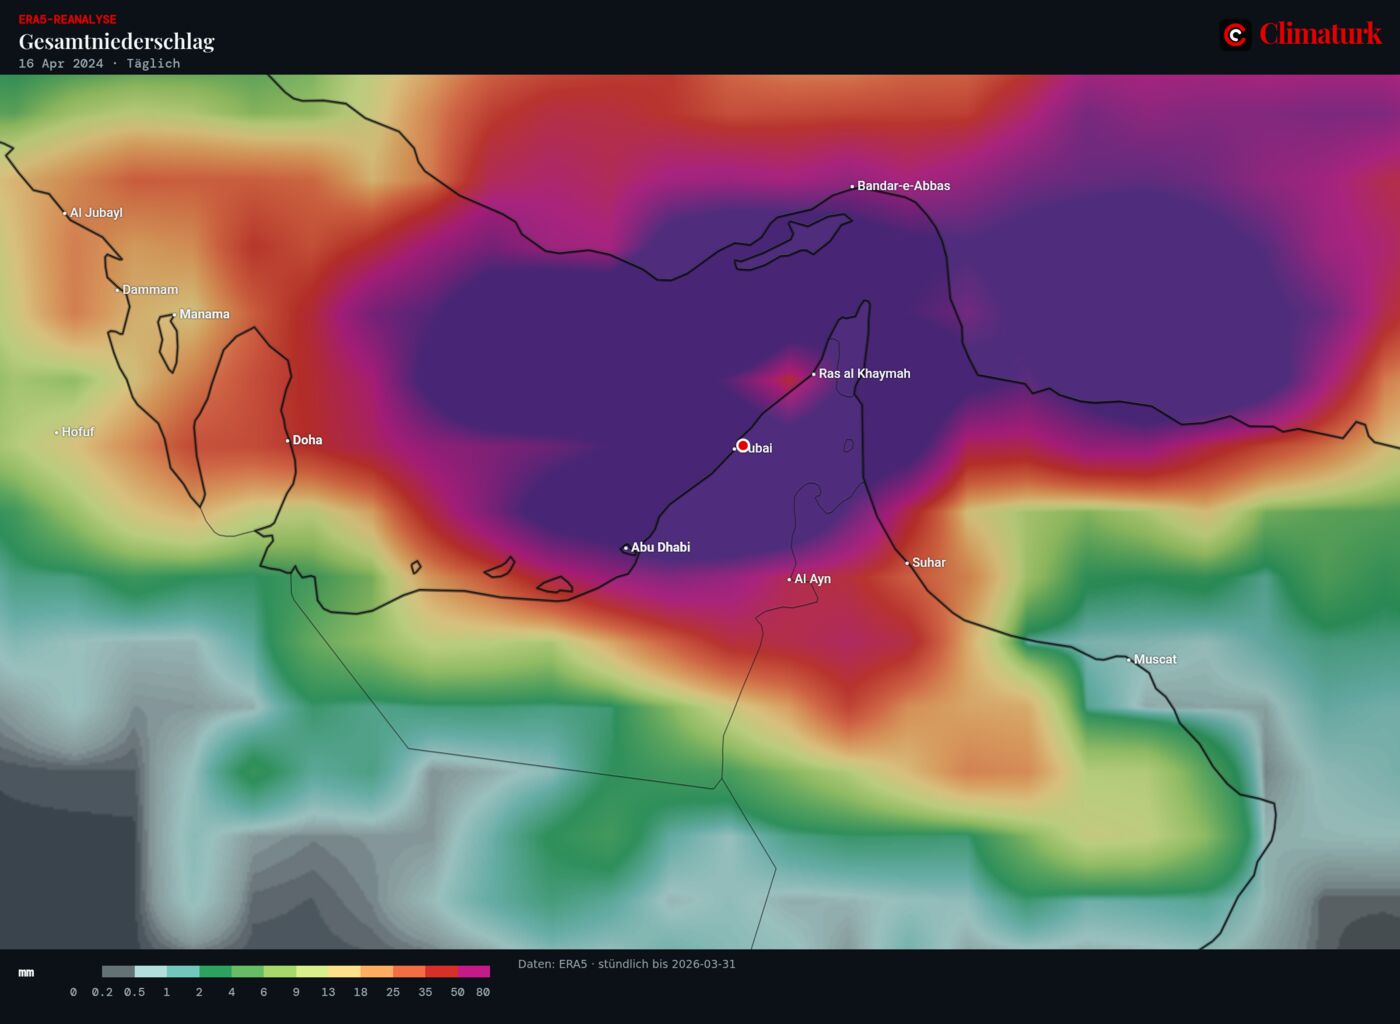Viewport: 1400px width, 1024px height.
Task: Click the Ras al Khaymah city label
Action: coord(864,374)
